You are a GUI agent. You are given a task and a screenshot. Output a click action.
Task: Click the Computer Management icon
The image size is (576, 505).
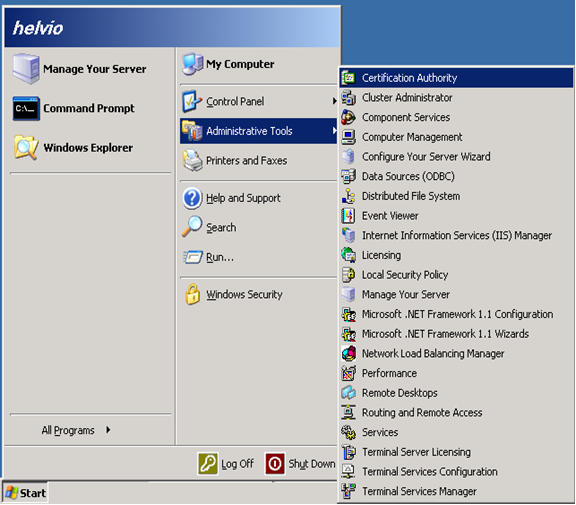coord(348,137)
